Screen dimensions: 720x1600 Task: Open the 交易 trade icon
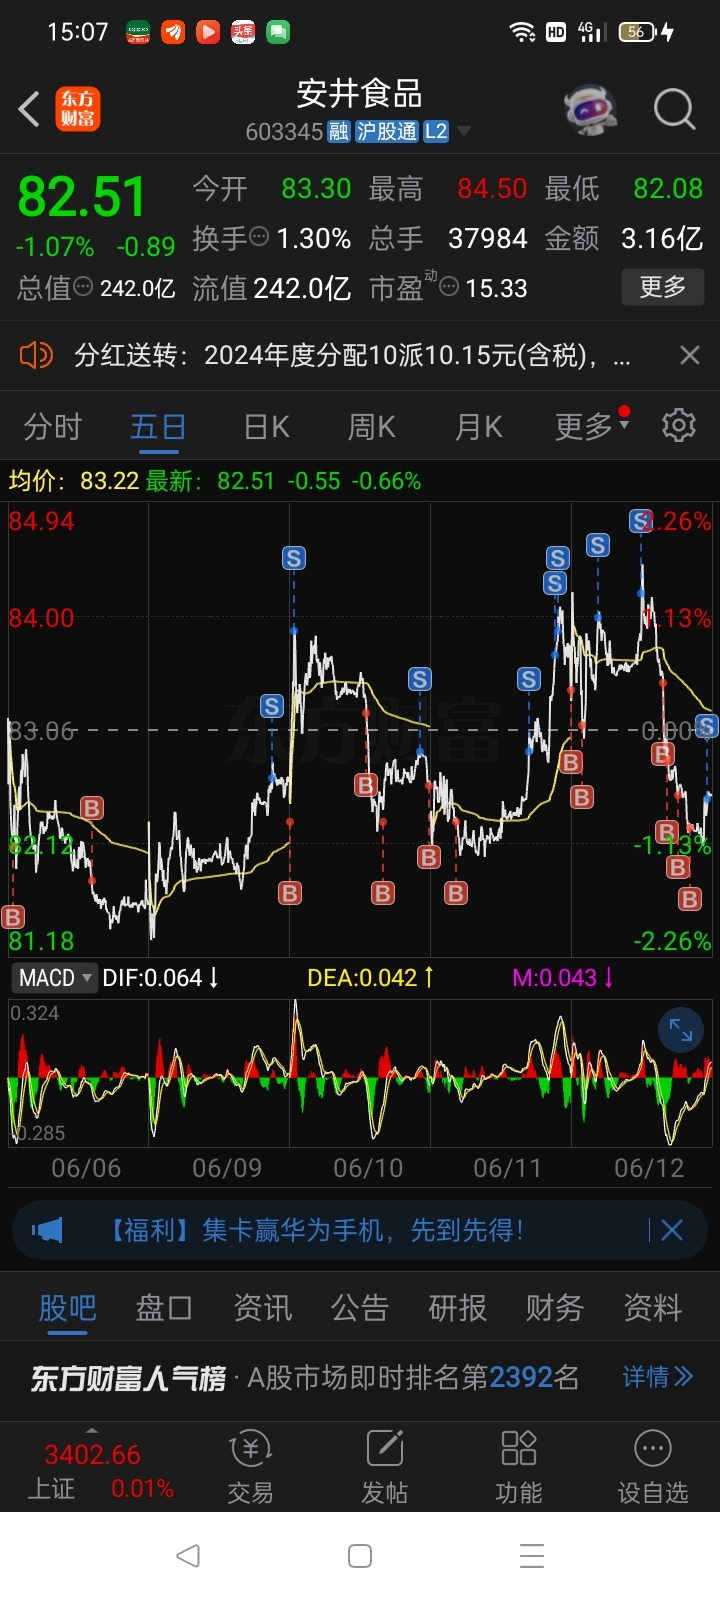(x=250, y=1467)
